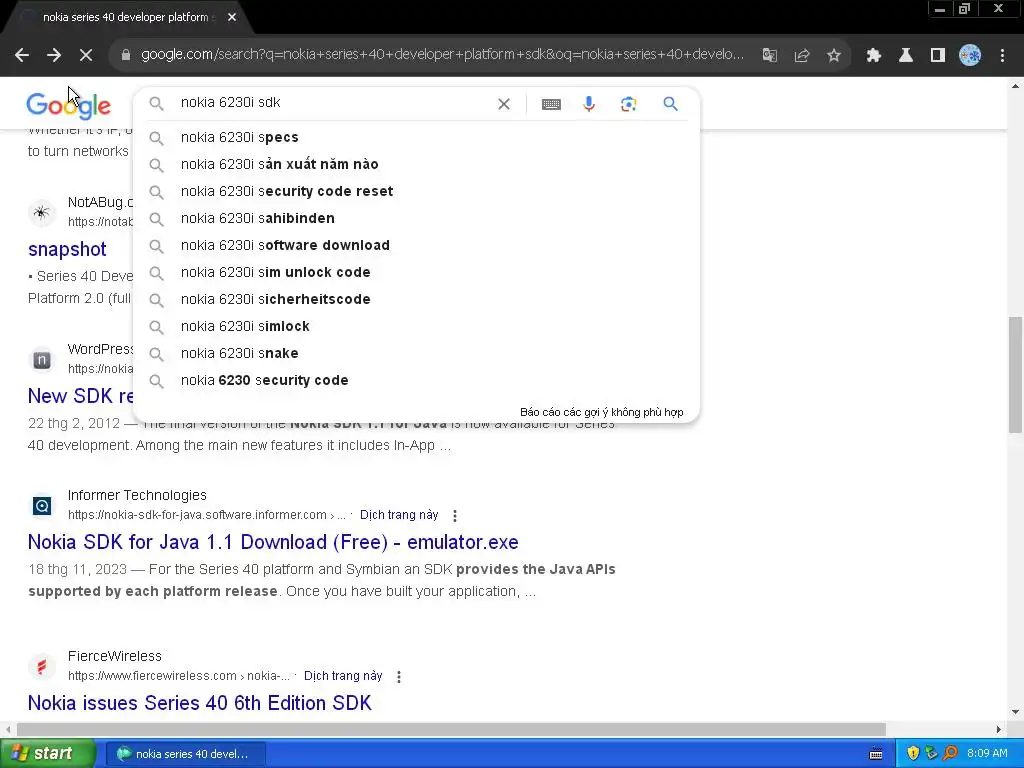Screen dimensions: 1024x768
Task: View site info lock icon
Action: pyautogui.click(x=126, y=56)
